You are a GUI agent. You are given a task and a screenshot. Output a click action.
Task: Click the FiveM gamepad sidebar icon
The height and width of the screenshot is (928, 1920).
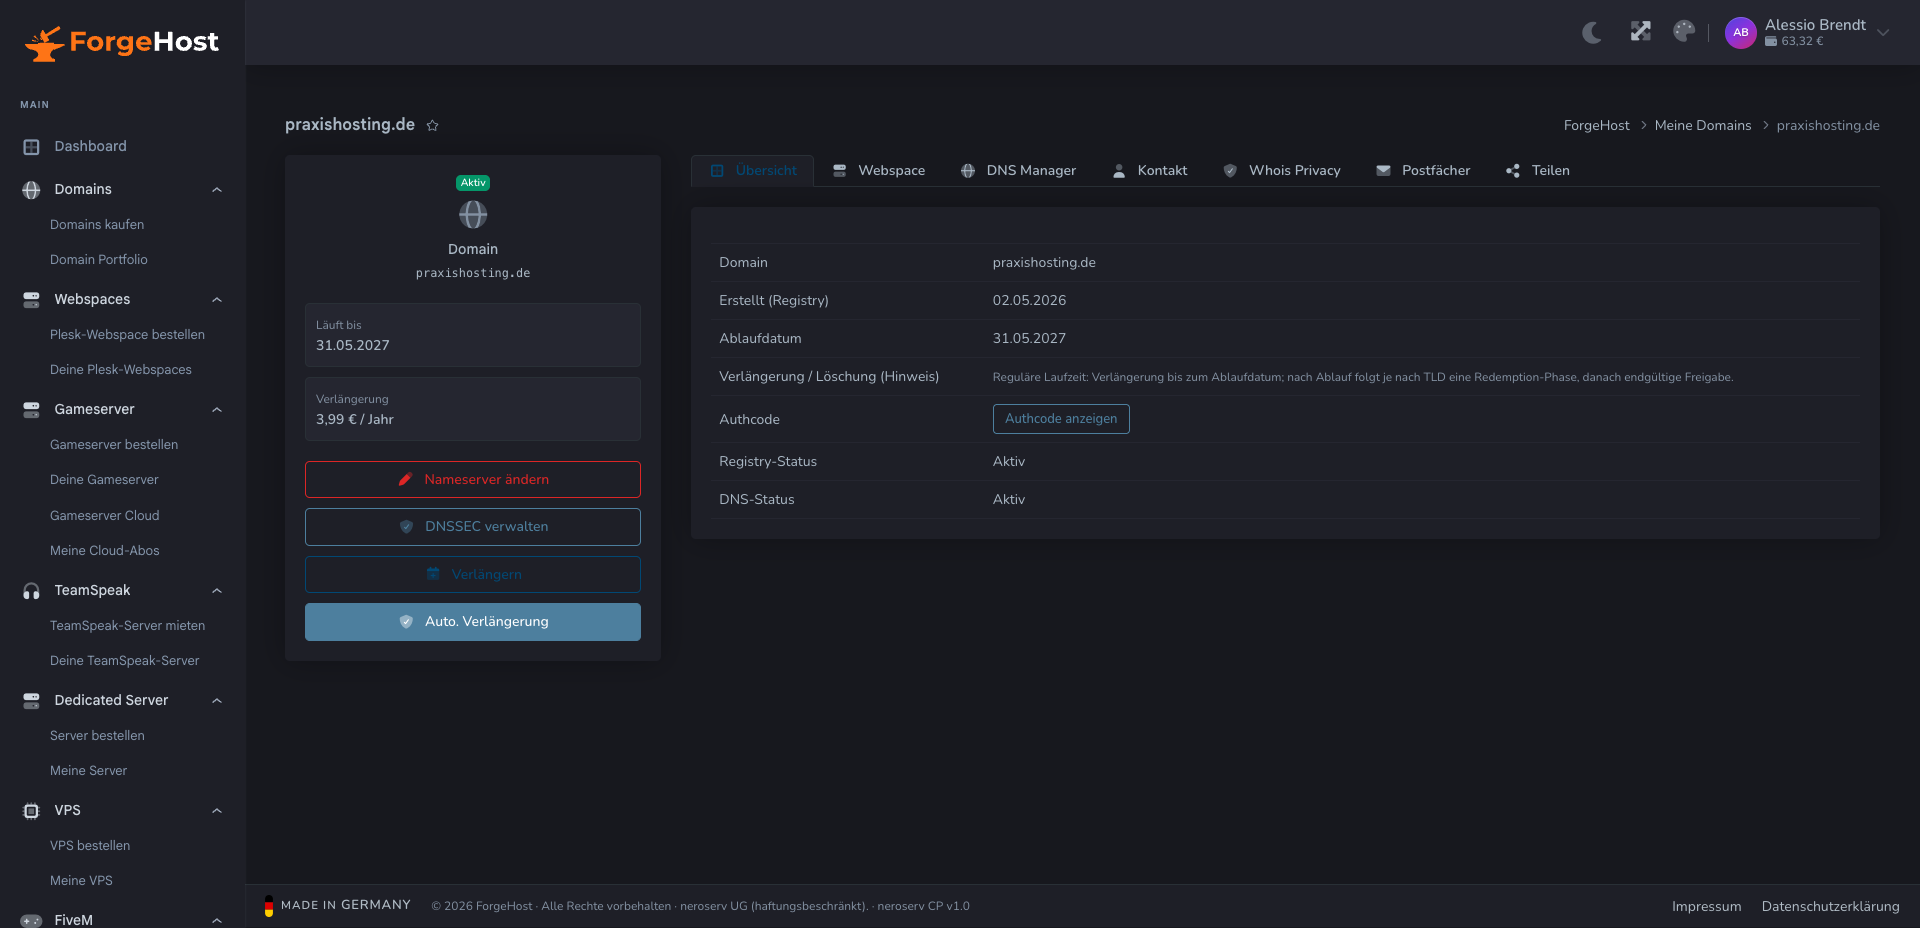pyautogui.click(x=31, y=920)
